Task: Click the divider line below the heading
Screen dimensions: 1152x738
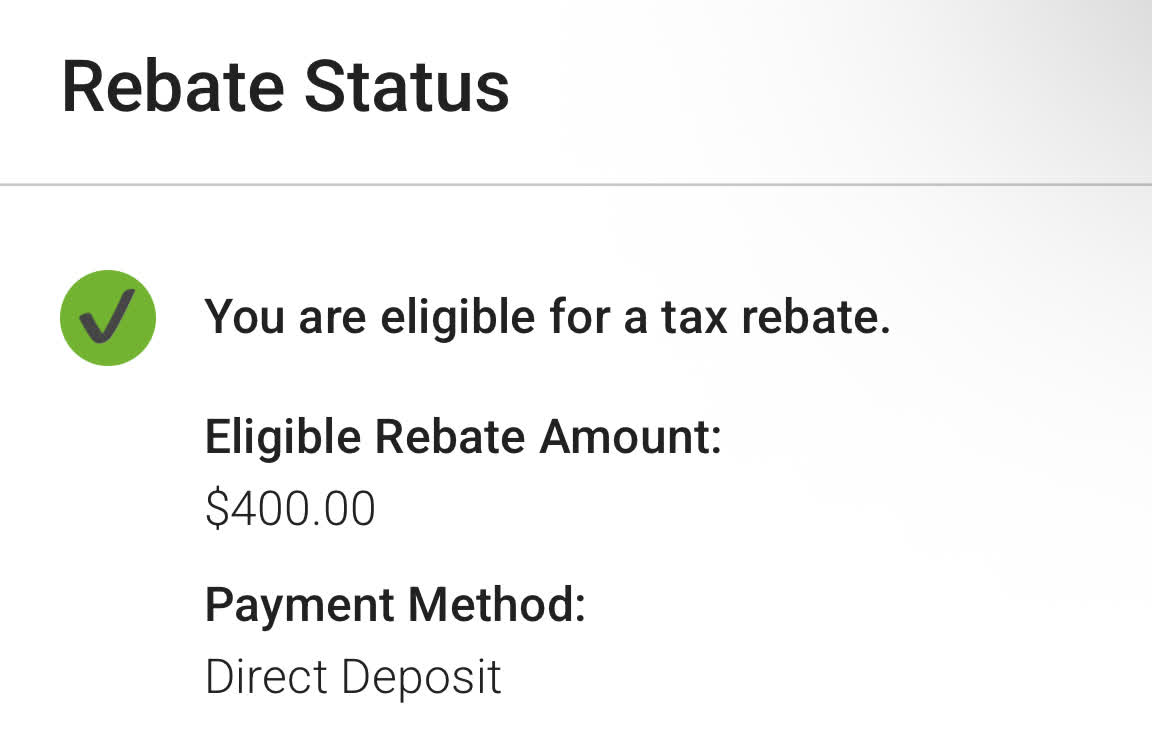Action: tap(576, 185)
